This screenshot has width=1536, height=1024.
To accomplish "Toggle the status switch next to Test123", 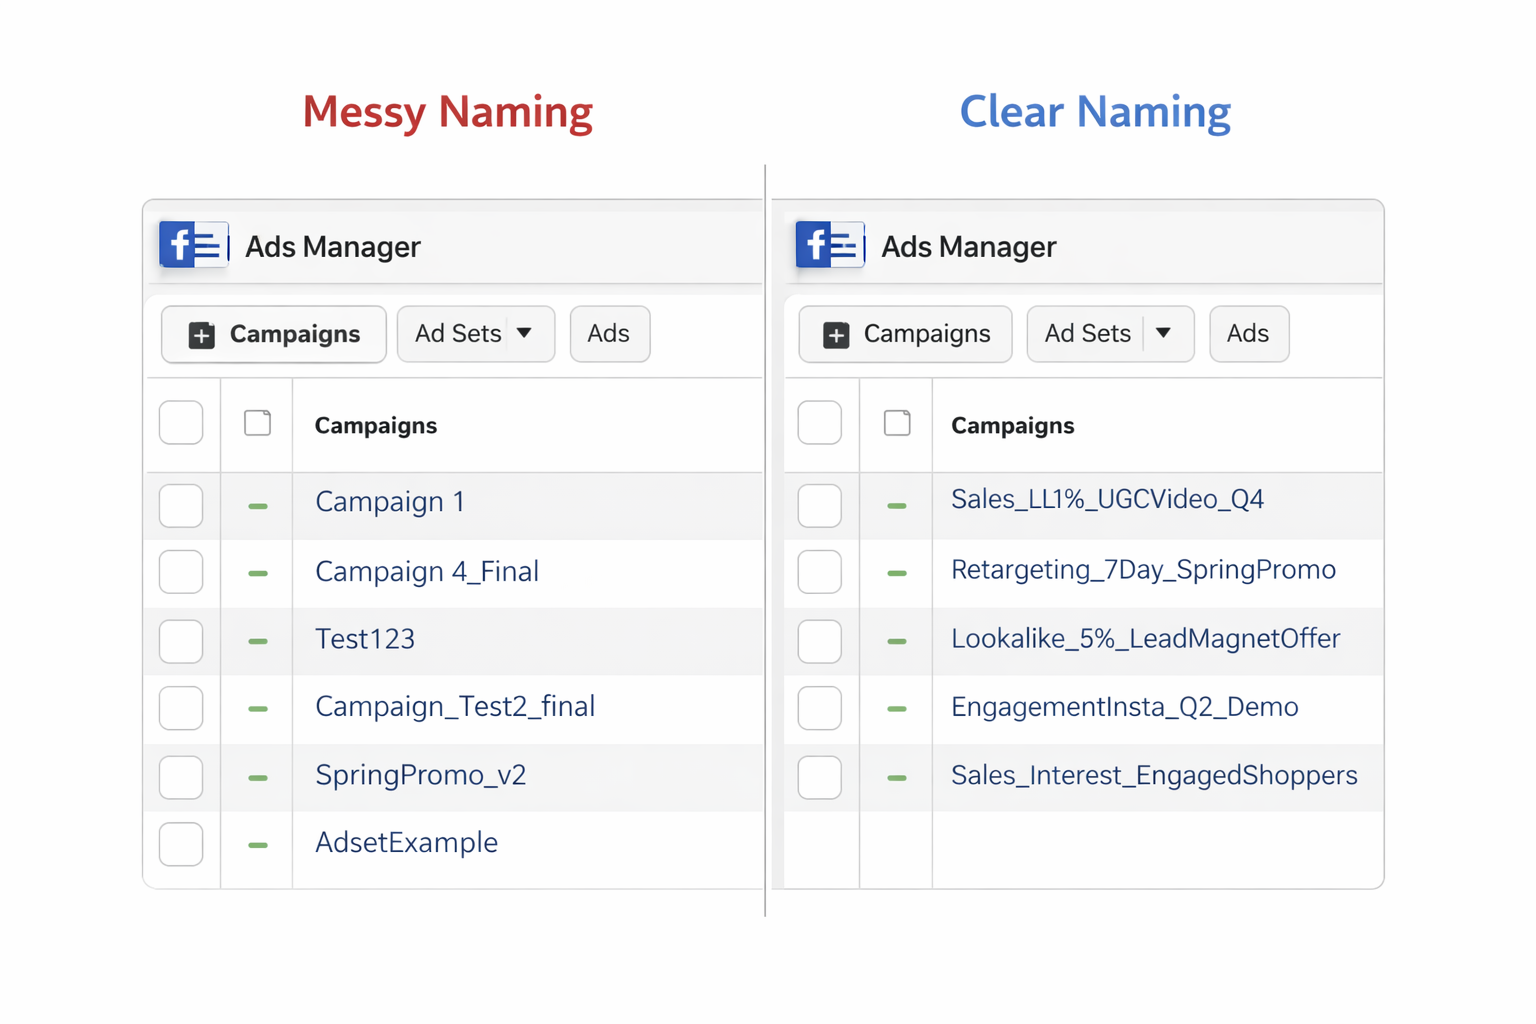I will pos(257,642).
